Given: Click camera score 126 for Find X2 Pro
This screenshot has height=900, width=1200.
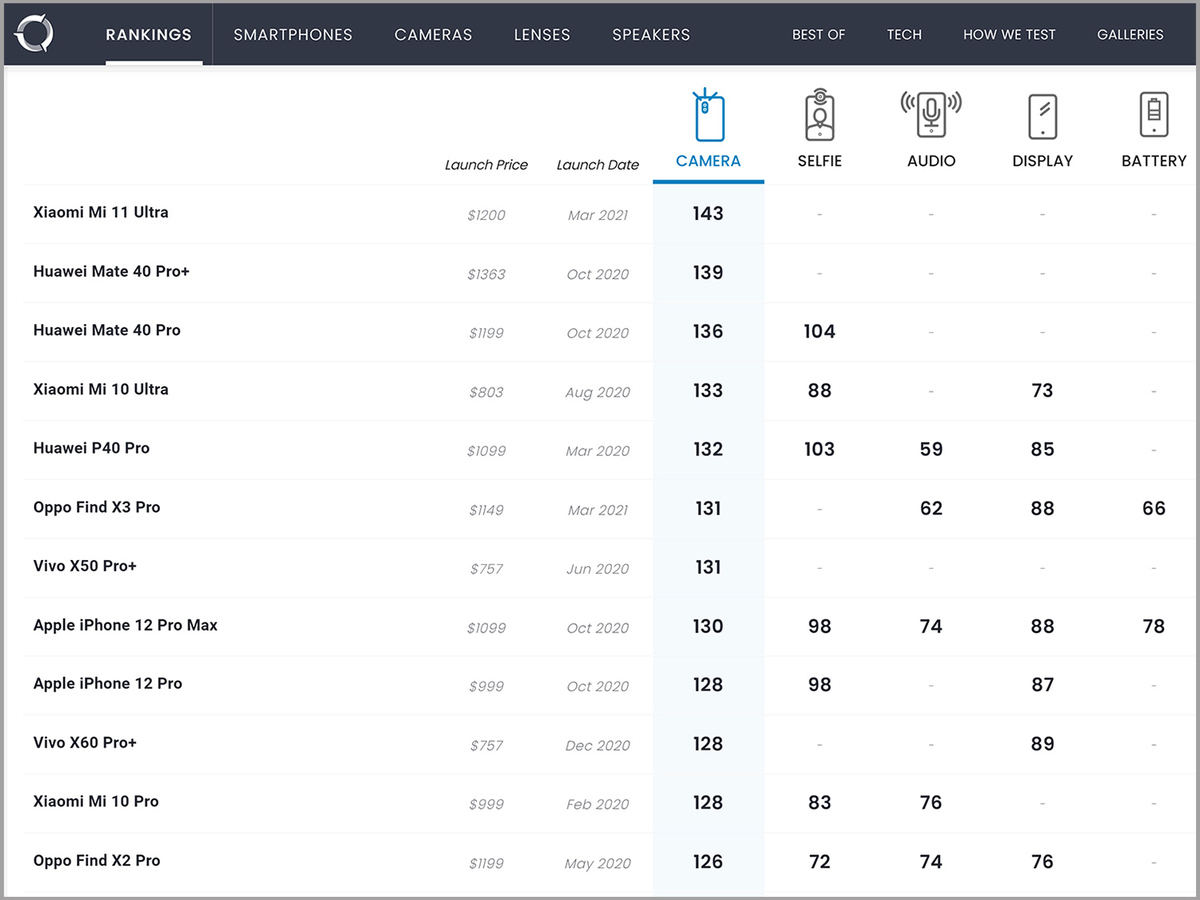Looking at the screenshot, I should pos(708,862).
